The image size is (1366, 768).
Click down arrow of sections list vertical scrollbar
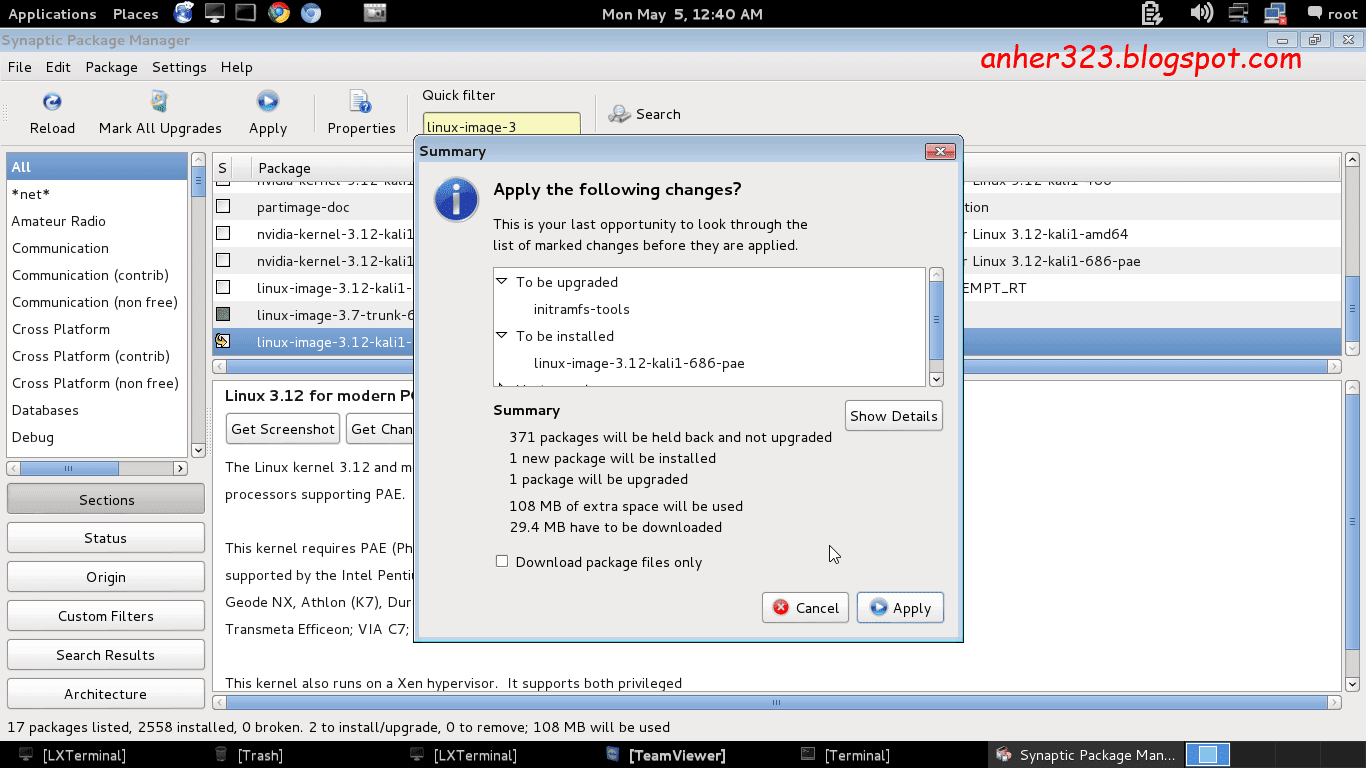(196, 451)
